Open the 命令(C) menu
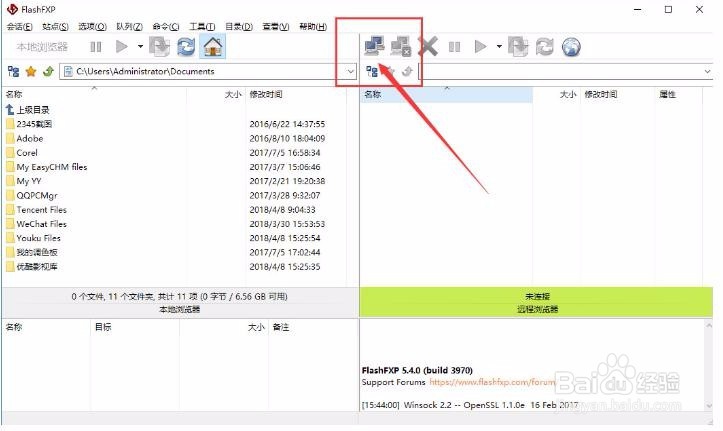The height and width of the screenshot is (431, 723). 166,27
